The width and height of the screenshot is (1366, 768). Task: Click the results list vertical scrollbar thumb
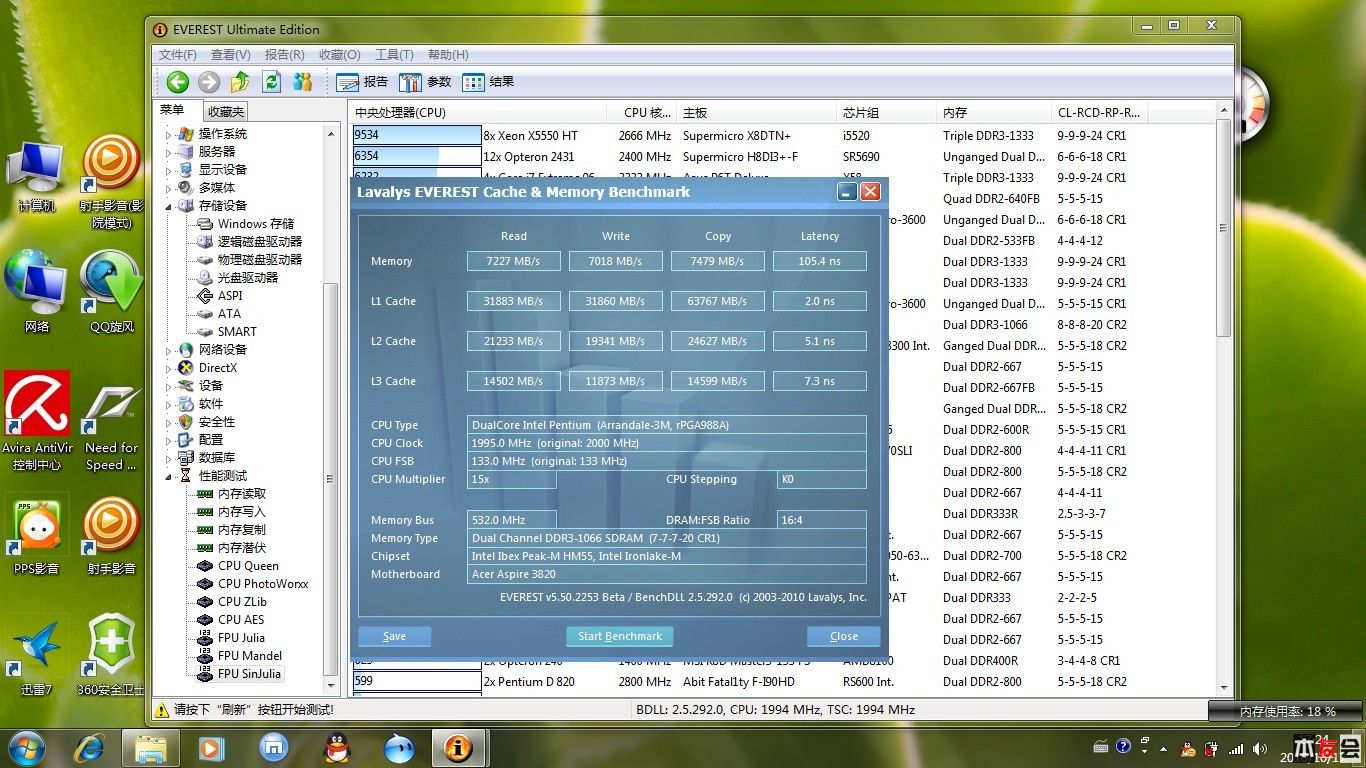1224,229
